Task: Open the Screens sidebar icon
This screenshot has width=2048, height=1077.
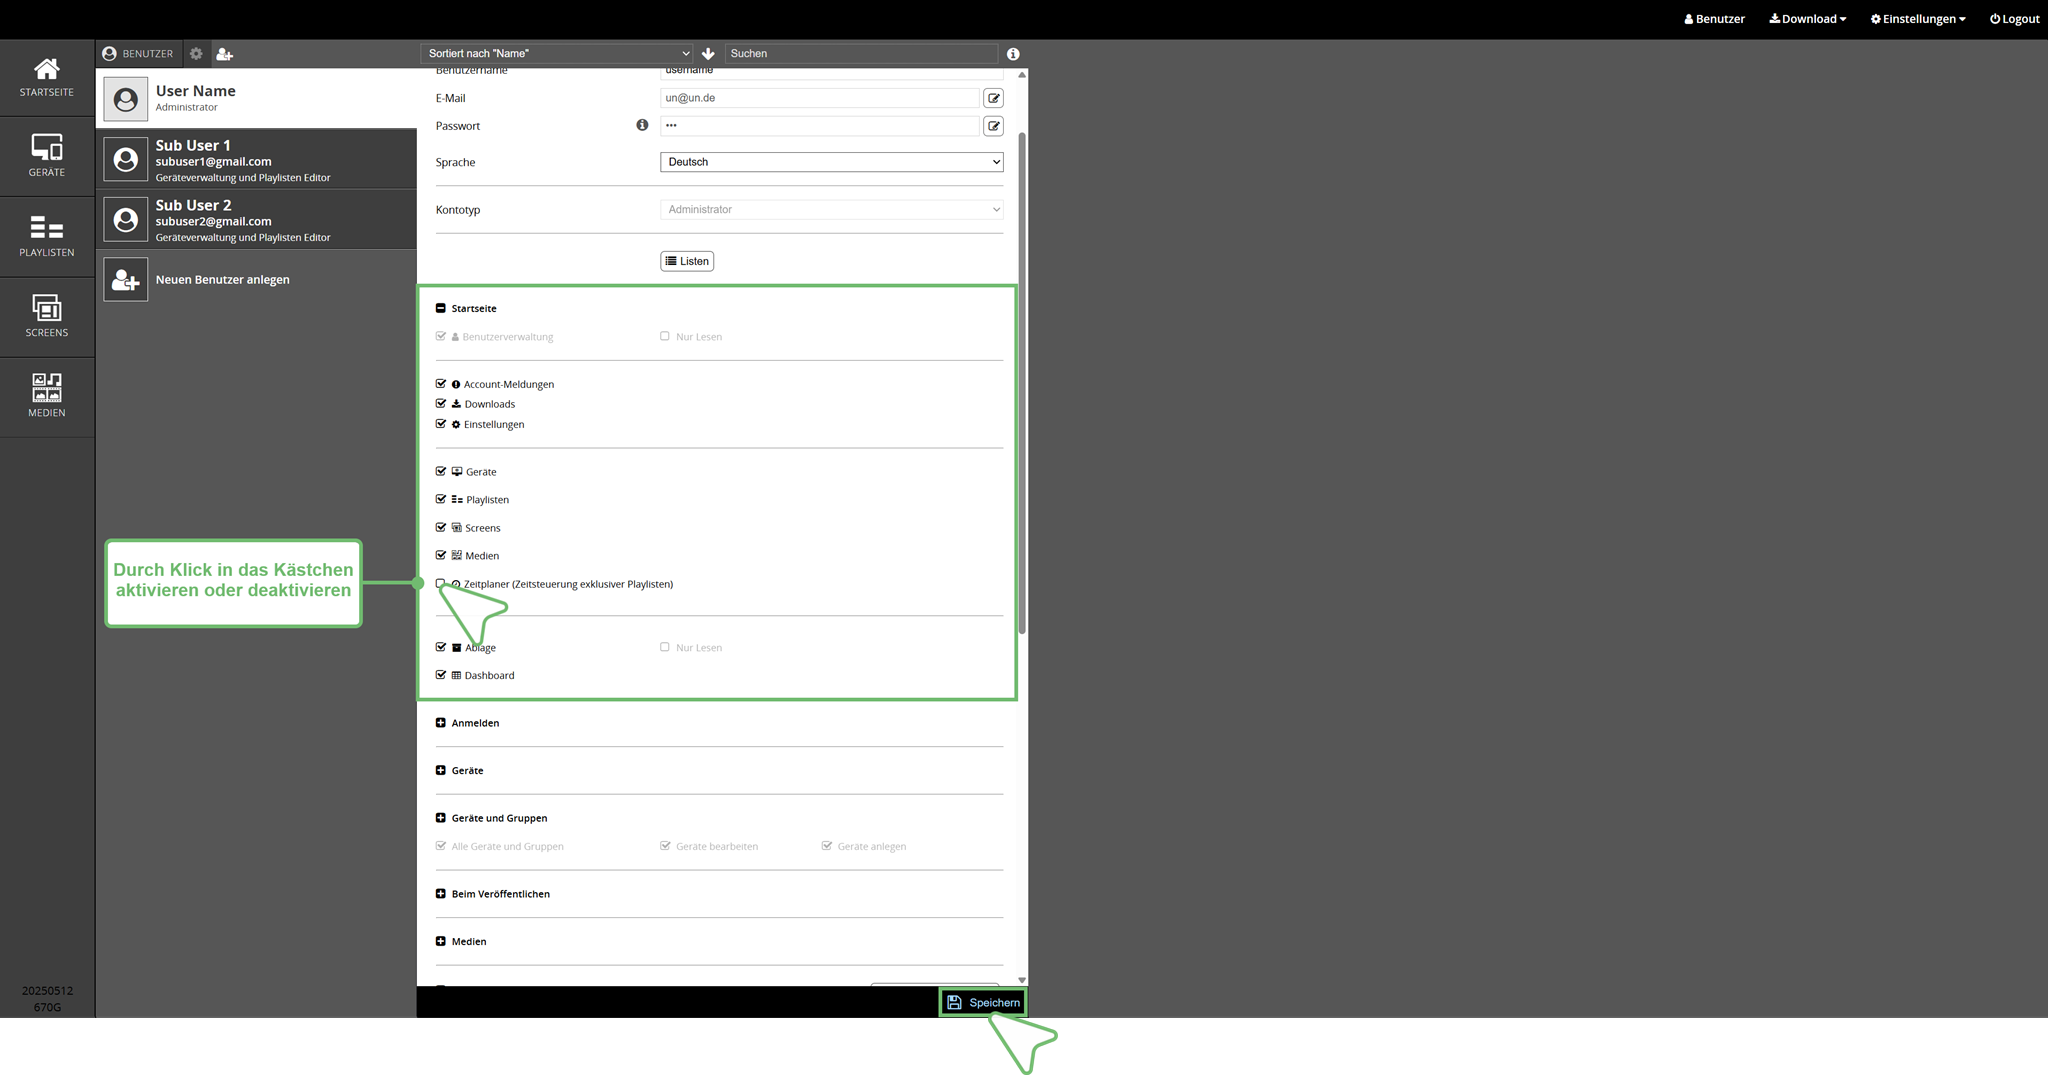Action: tap(47, 317)
